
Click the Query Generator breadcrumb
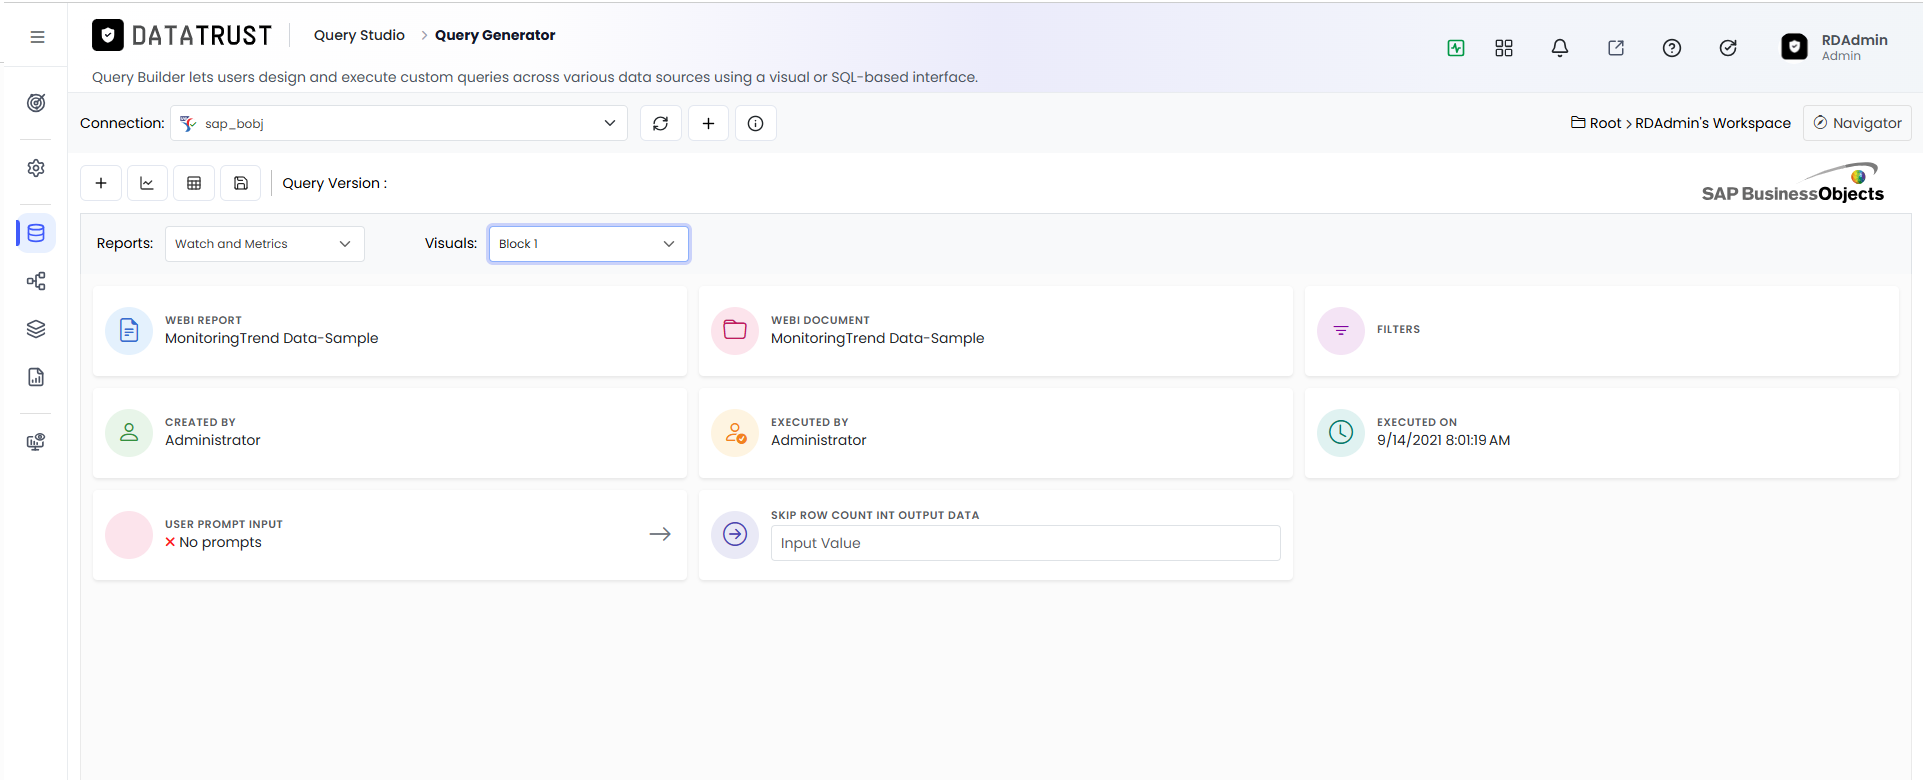coord(495,35)
